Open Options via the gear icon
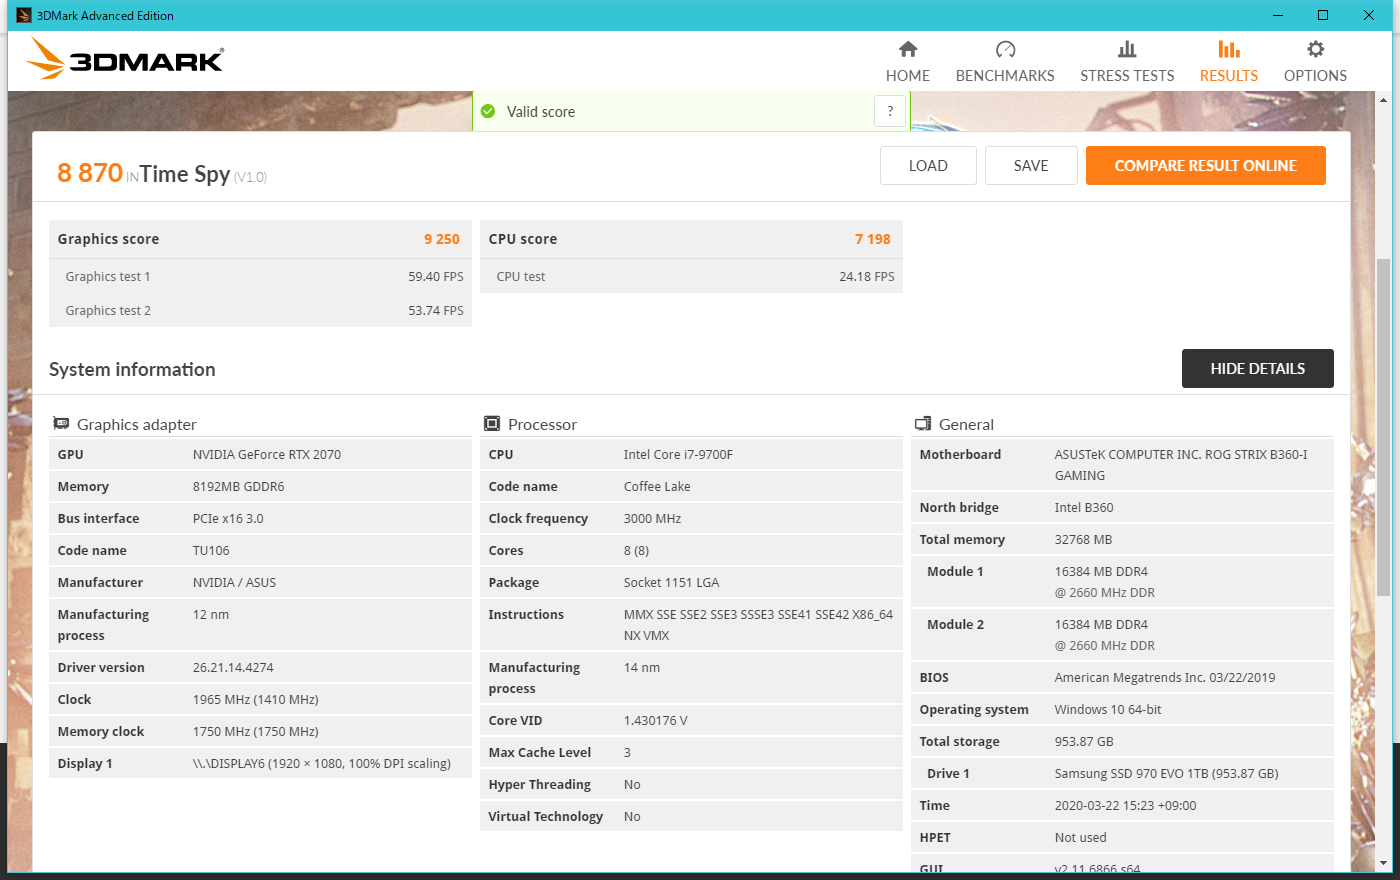Image resolution: width=1400 pixels, height=880 pixels. coord(1315,49)
